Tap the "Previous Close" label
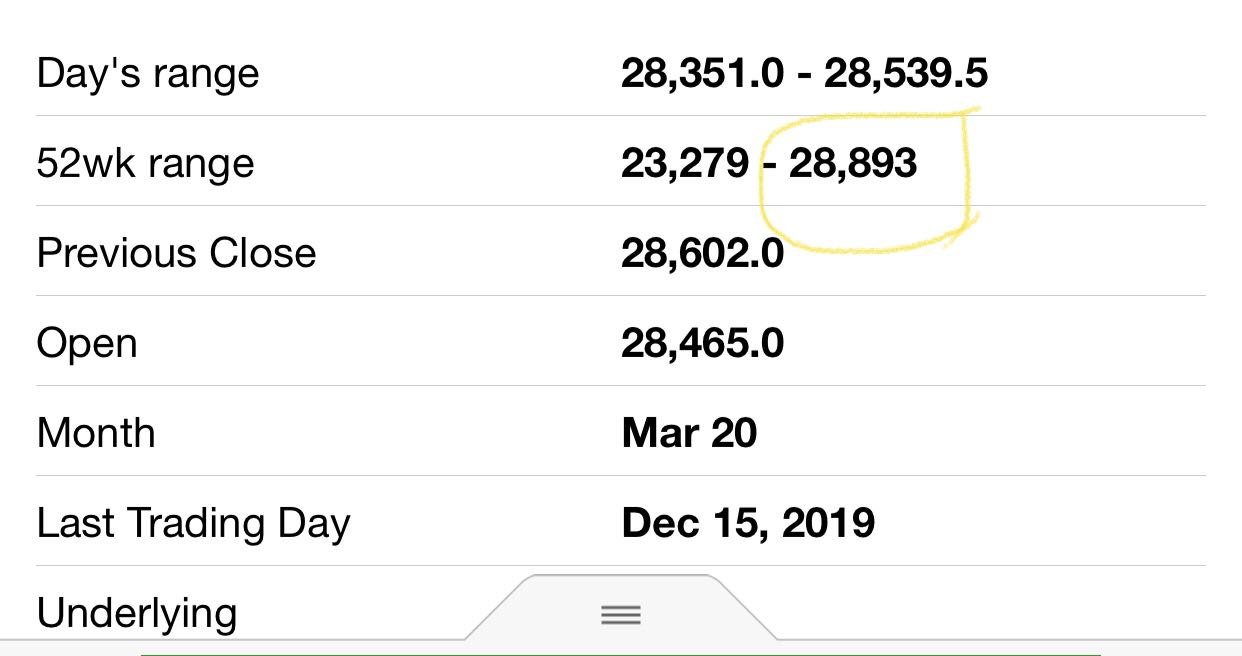Viewport: 1242px width, 656px height. 176,253
